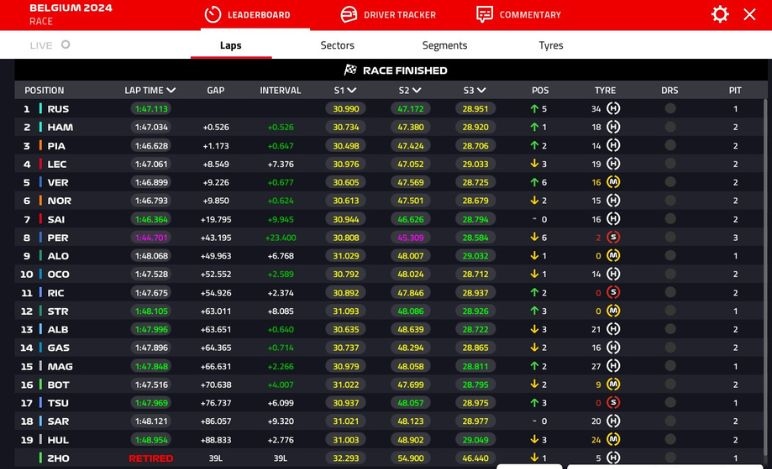The image size is (772, 469).
Task: Click LEC's team color bar
Action: click(x=41, y=164)
